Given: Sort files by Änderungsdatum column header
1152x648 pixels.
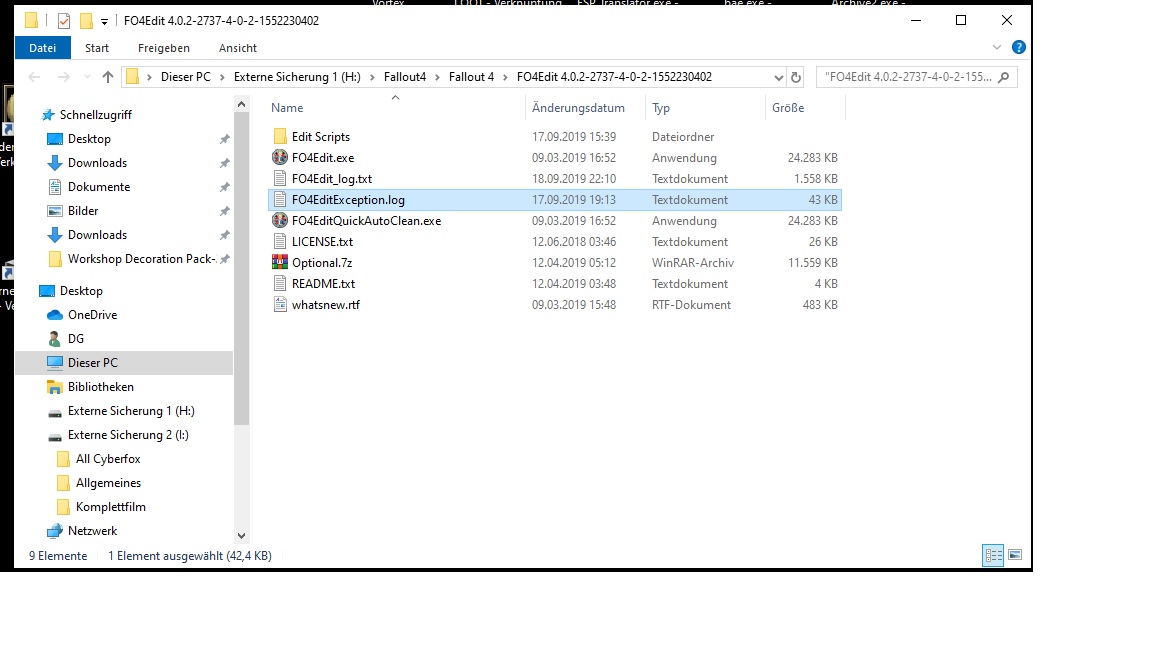Looking at the screenshot, I should [578, 108].
